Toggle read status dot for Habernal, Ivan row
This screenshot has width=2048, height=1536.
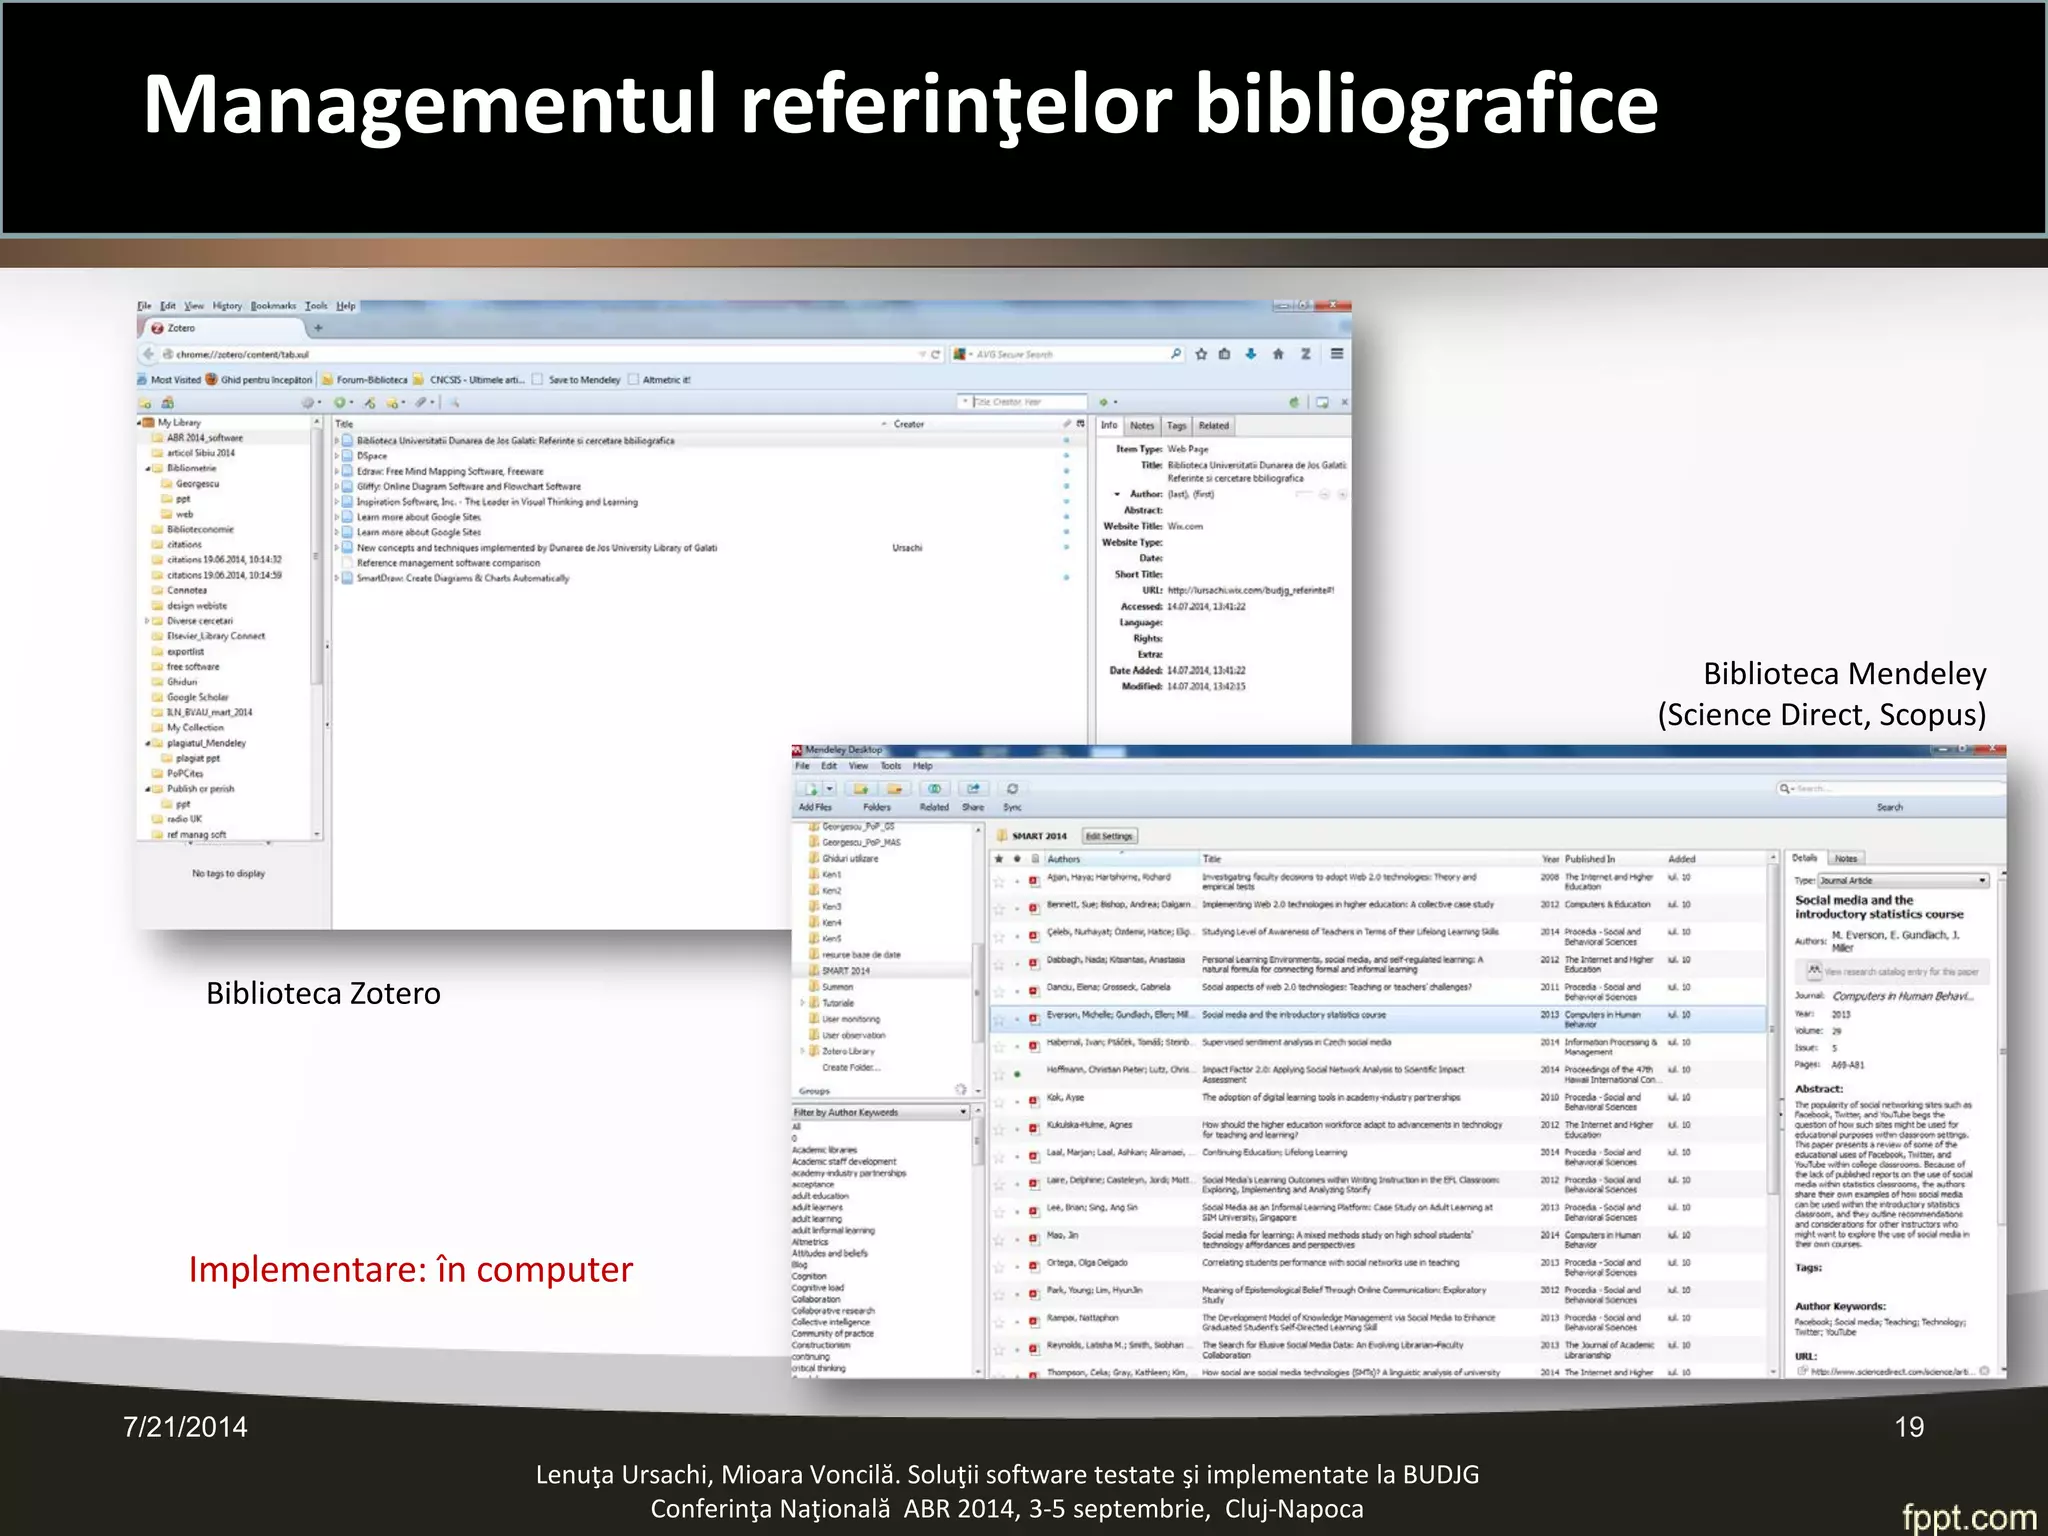point(1017,1047)
